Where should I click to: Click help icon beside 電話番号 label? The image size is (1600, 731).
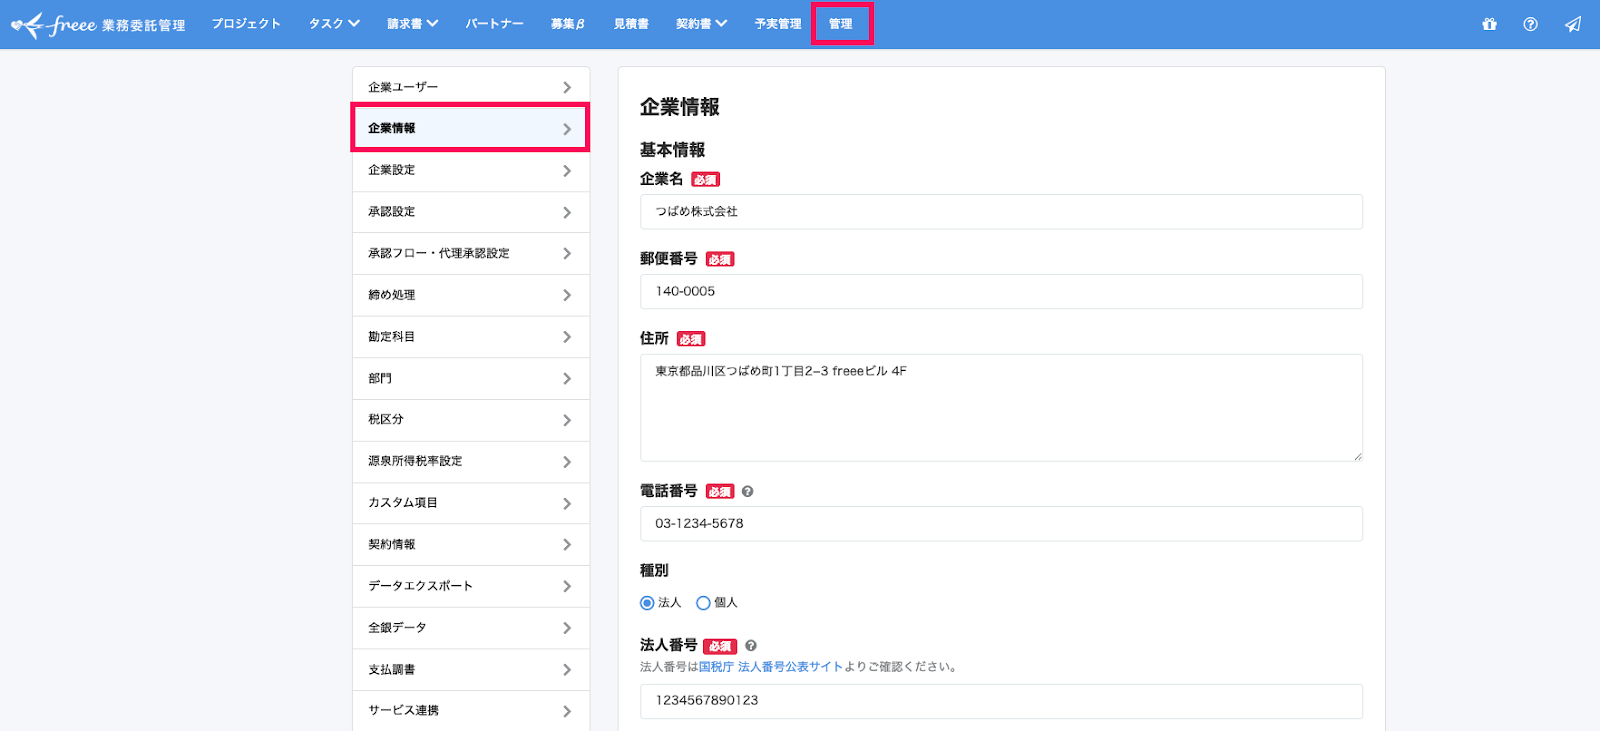tap(747, 491)
